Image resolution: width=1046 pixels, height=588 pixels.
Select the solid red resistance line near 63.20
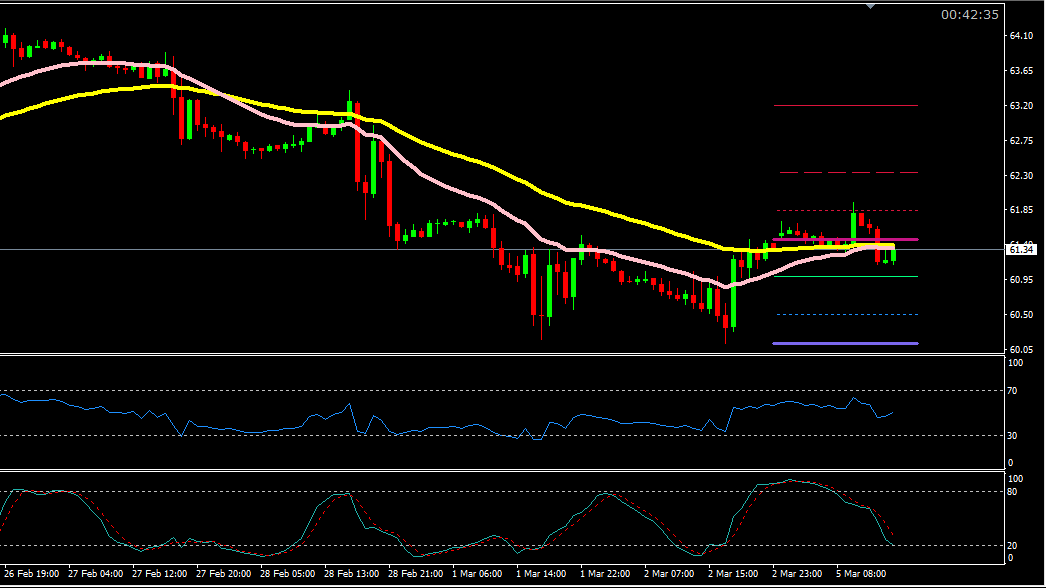845,105
